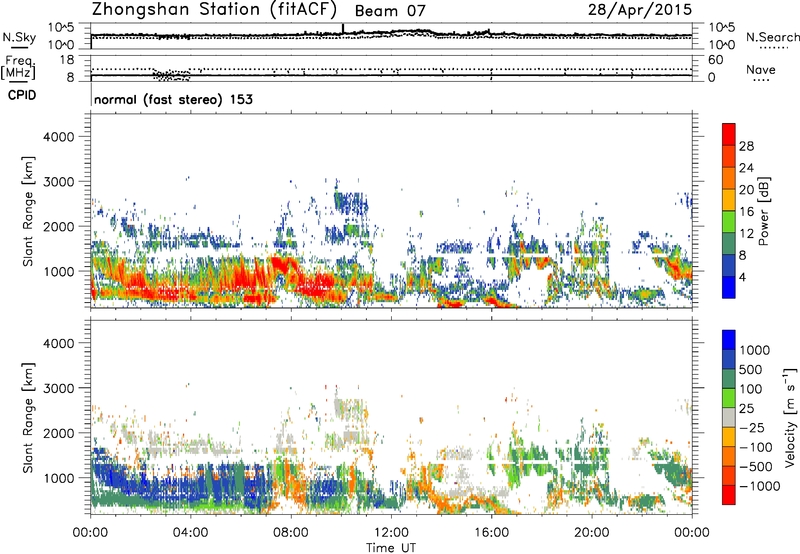Click the -100 tick on Velocity color bar
800x554 pixels.
(x=755, y=447)
